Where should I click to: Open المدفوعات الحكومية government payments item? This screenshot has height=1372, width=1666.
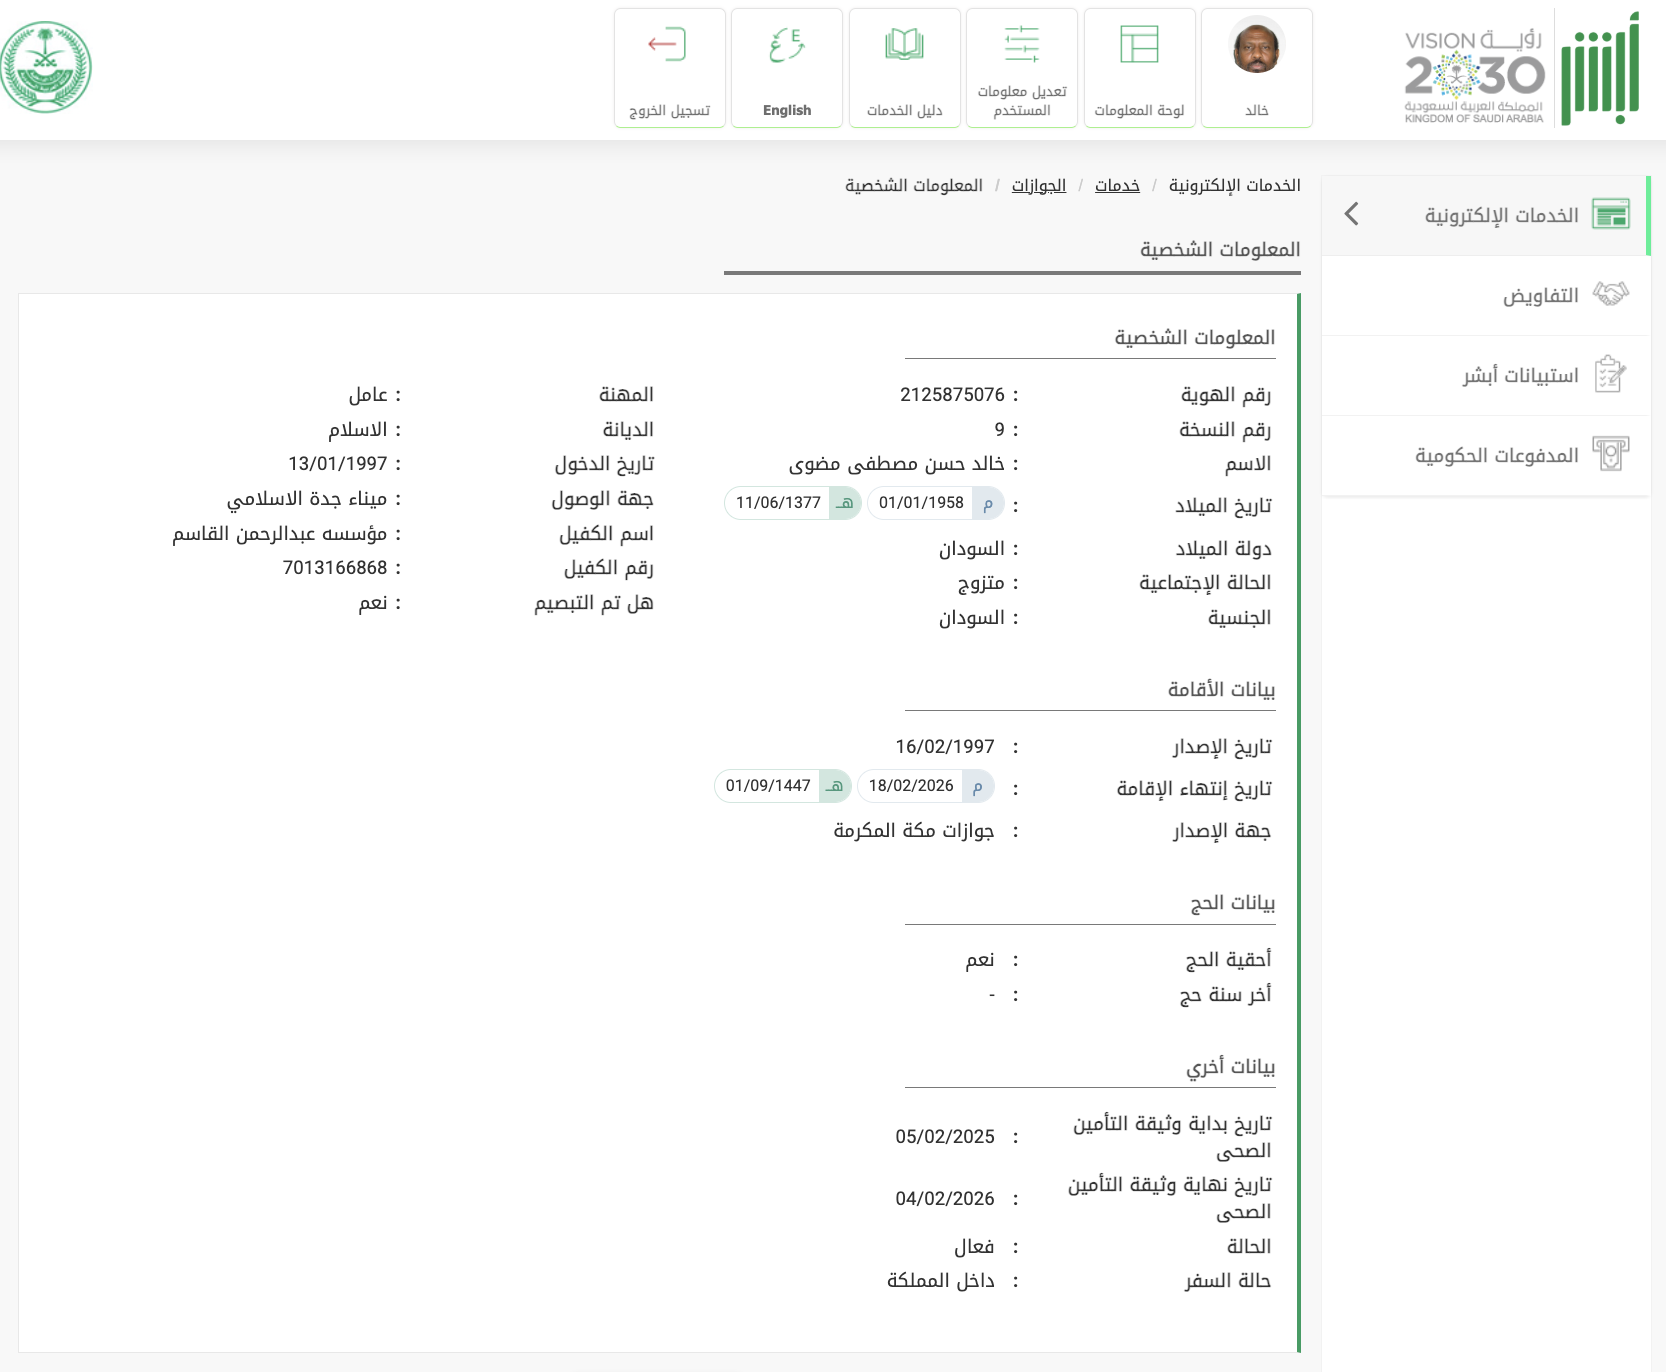[1496, 456]
